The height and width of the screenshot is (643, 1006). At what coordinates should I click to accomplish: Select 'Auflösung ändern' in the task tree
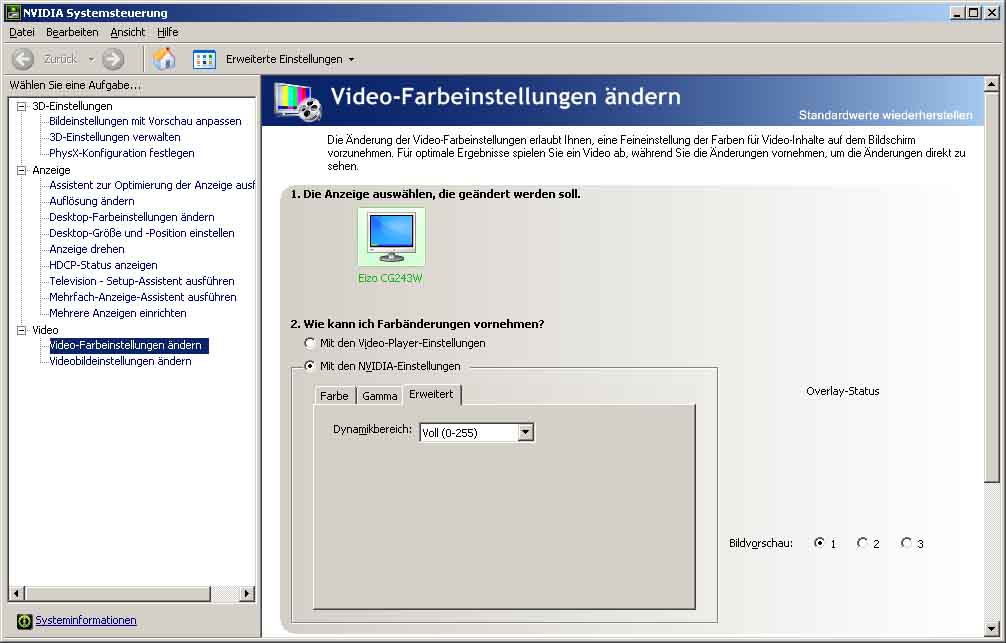(92, 201)
